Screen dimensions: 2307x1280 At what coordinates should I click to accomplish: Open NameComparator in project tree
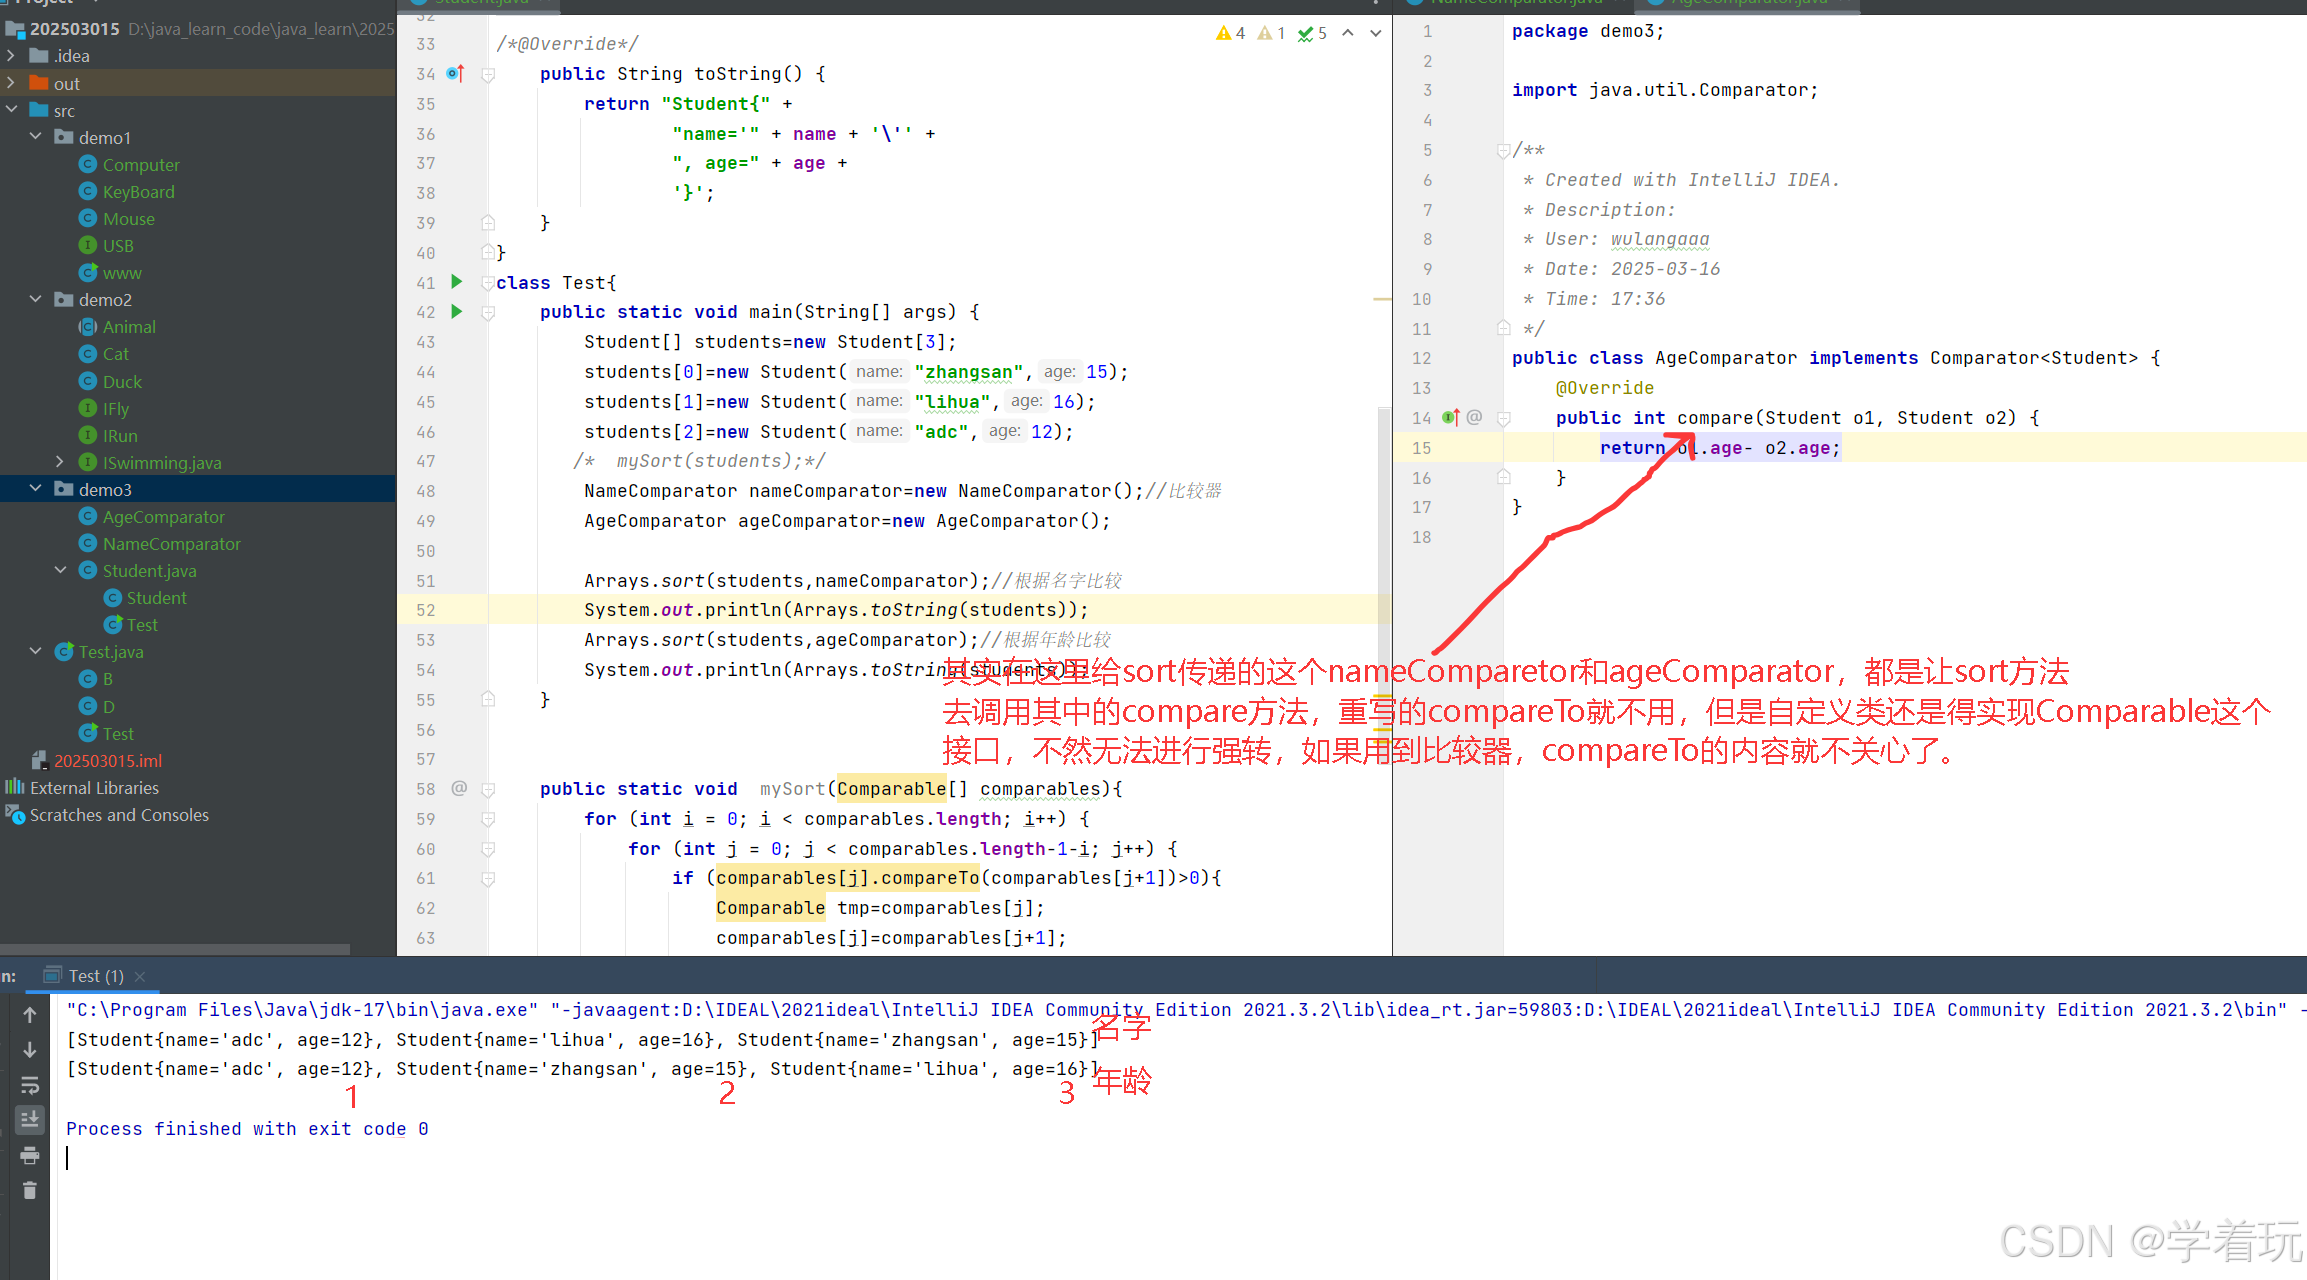pos(171,544)
